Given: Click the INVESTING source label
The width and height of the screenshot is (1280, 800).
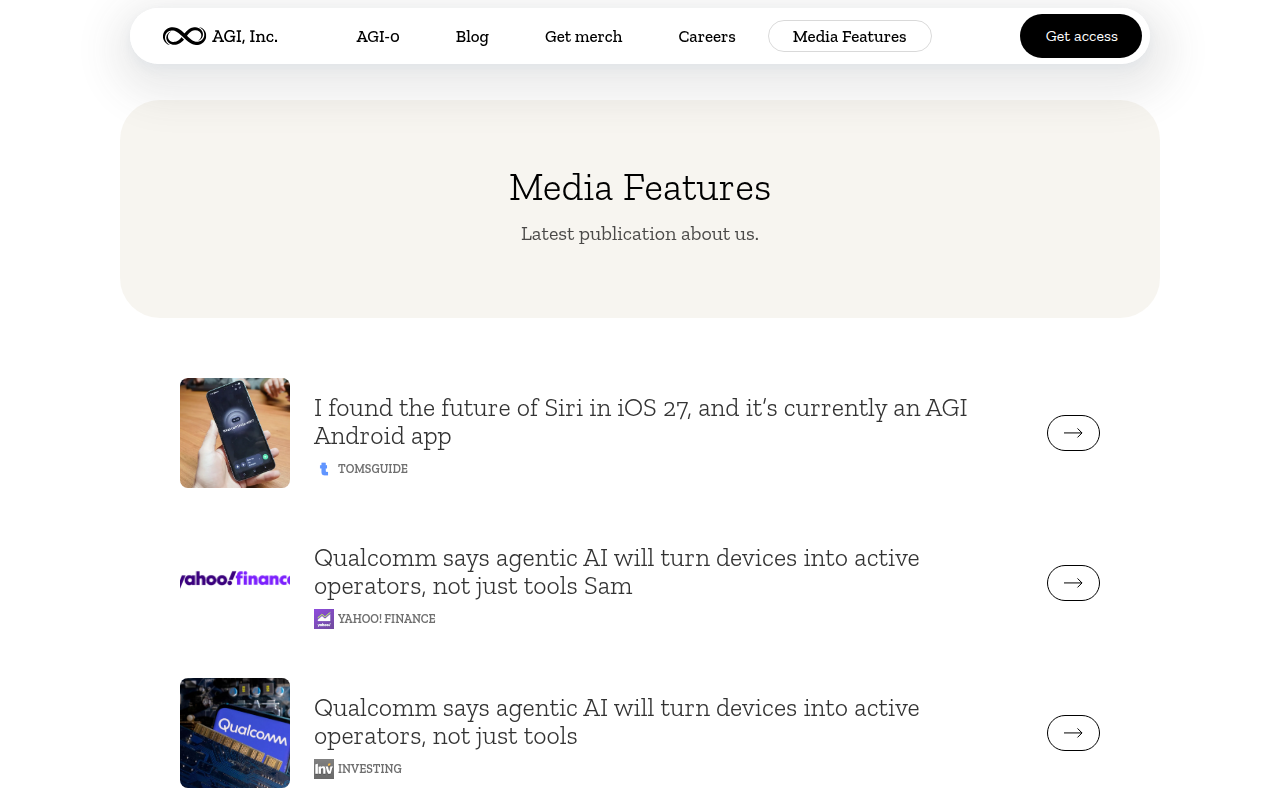Looking at the screenshot, I should pyautogui.click(x=370, y=769).
